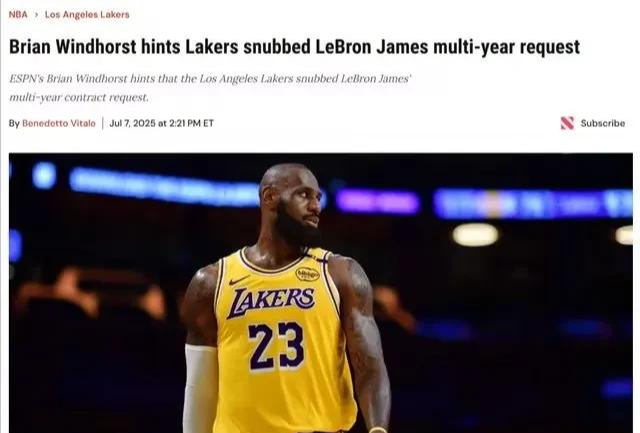The image size is (640, 433).
Task: Click the Nike swoosh on the jersey
Action: [239, 280]
